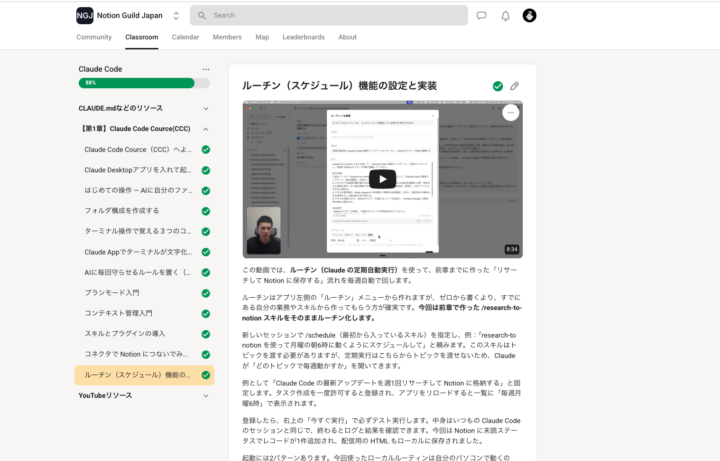Open lesson ターミナル操作で覚える3つのコ...
Screen dimensions: 720x461
tap(138, 231)
